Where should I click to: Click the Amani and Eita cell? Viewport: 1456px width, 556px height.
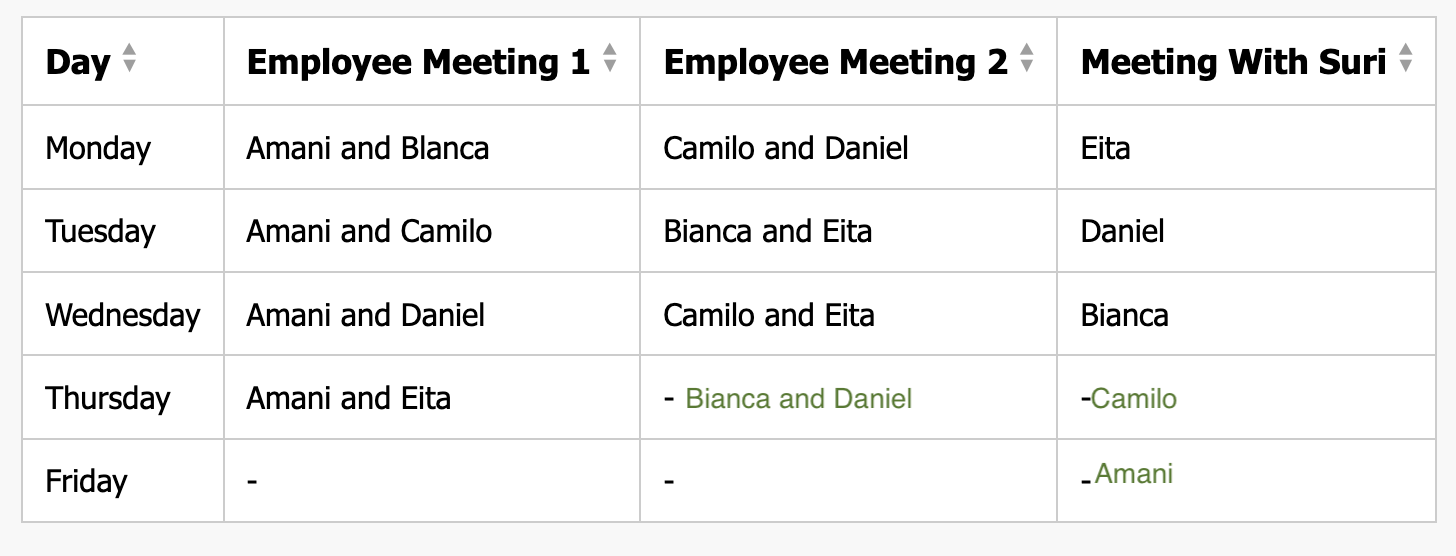348,399
